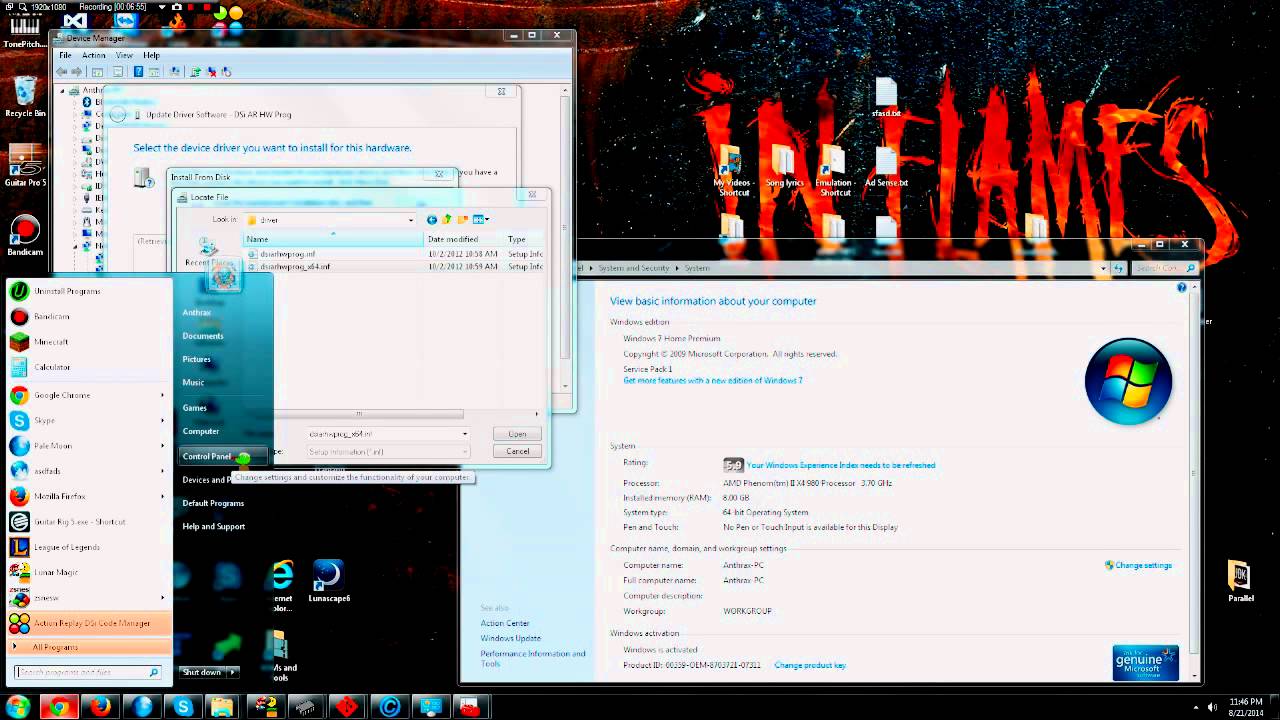Expand Google Chrome jump list arrow
The width and height of the screenshot is (1280, 720).
pos(162,395)
